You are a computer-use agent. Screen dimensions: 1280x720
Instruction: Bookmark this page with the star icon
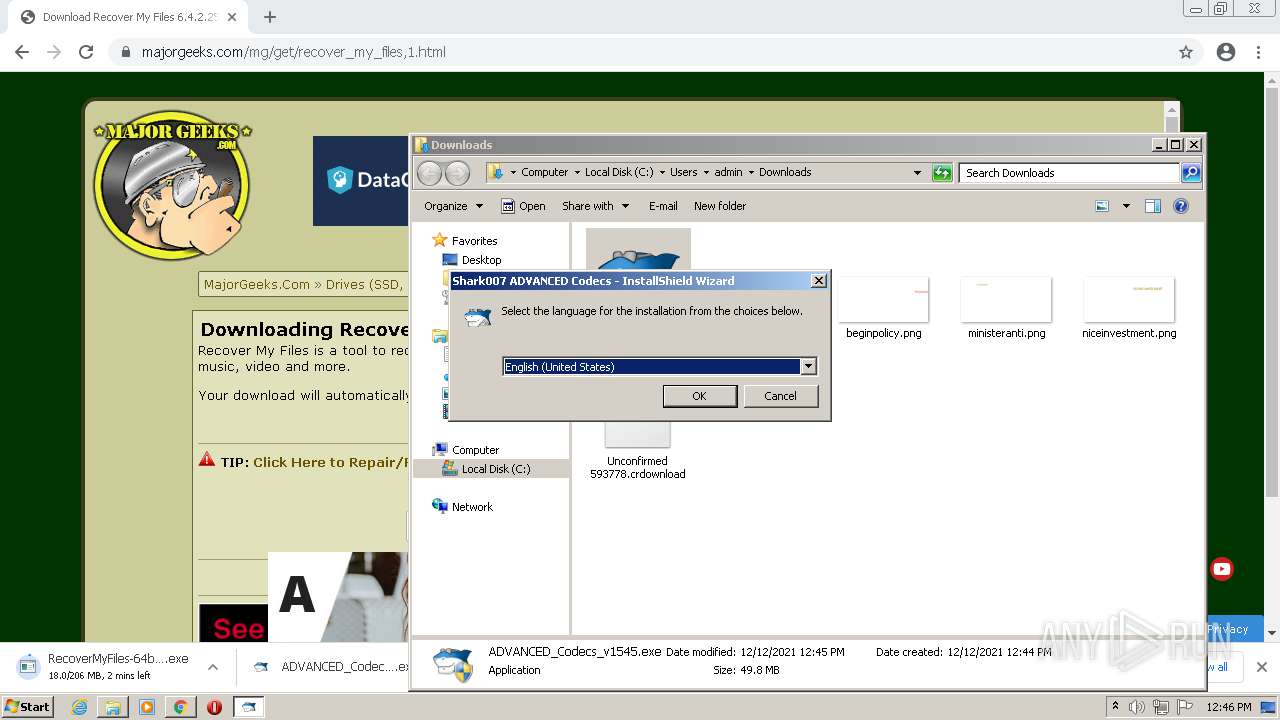(1186, 52)
